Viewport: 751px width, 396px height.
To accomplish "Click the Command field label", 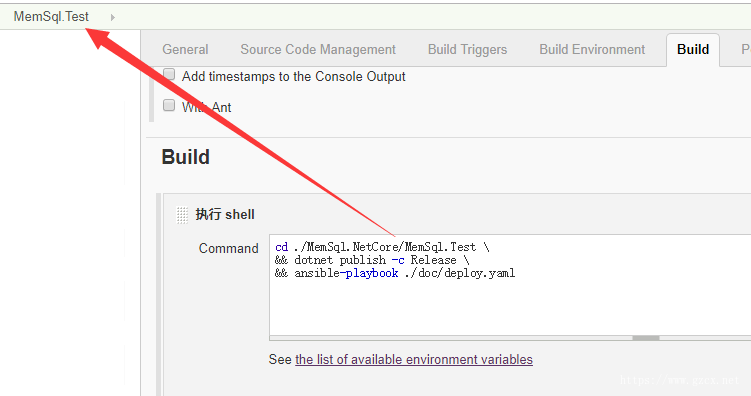I will 228,249.
